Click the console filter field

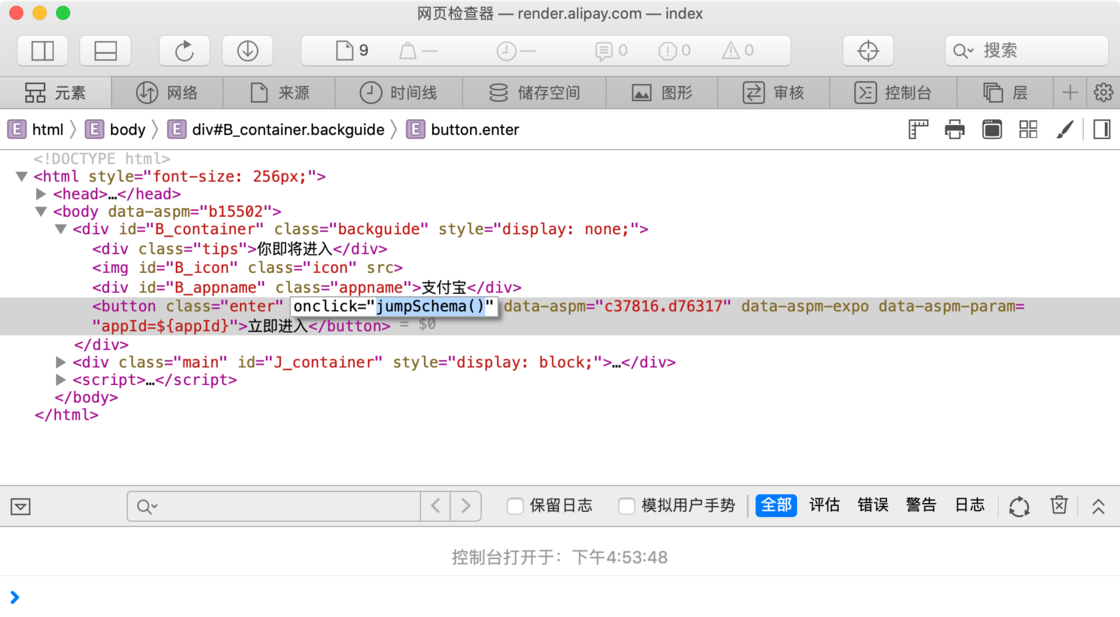[274, 506]
